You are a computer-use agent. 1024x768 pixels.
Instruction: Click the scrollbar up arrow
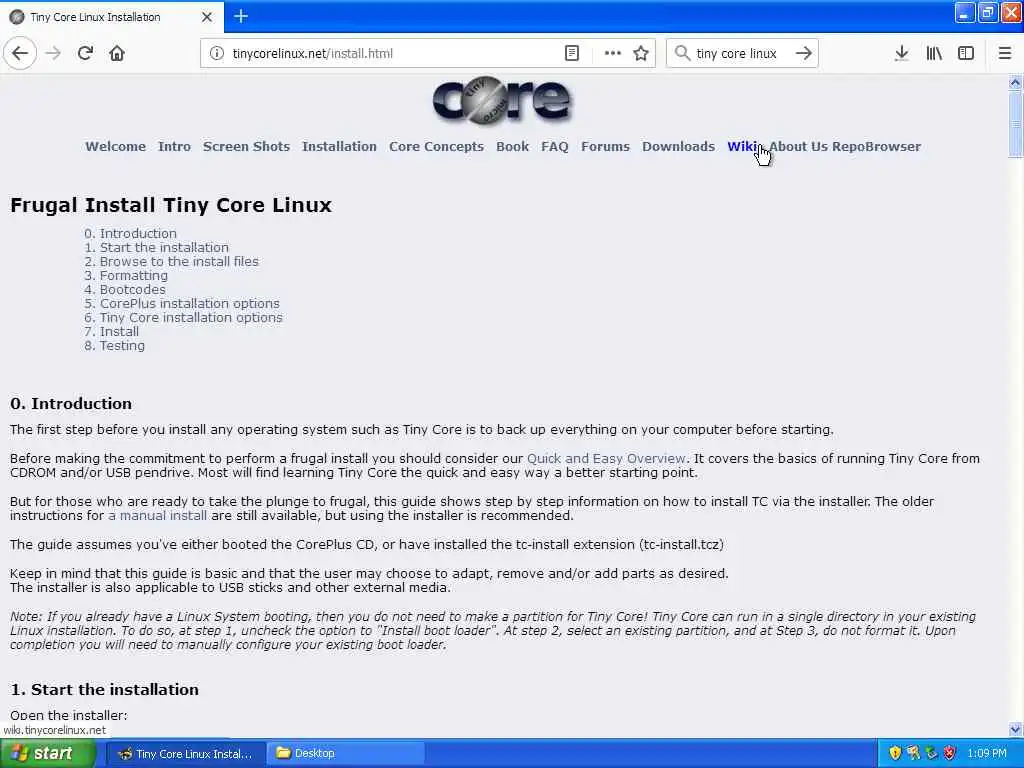pos(1015,82)
